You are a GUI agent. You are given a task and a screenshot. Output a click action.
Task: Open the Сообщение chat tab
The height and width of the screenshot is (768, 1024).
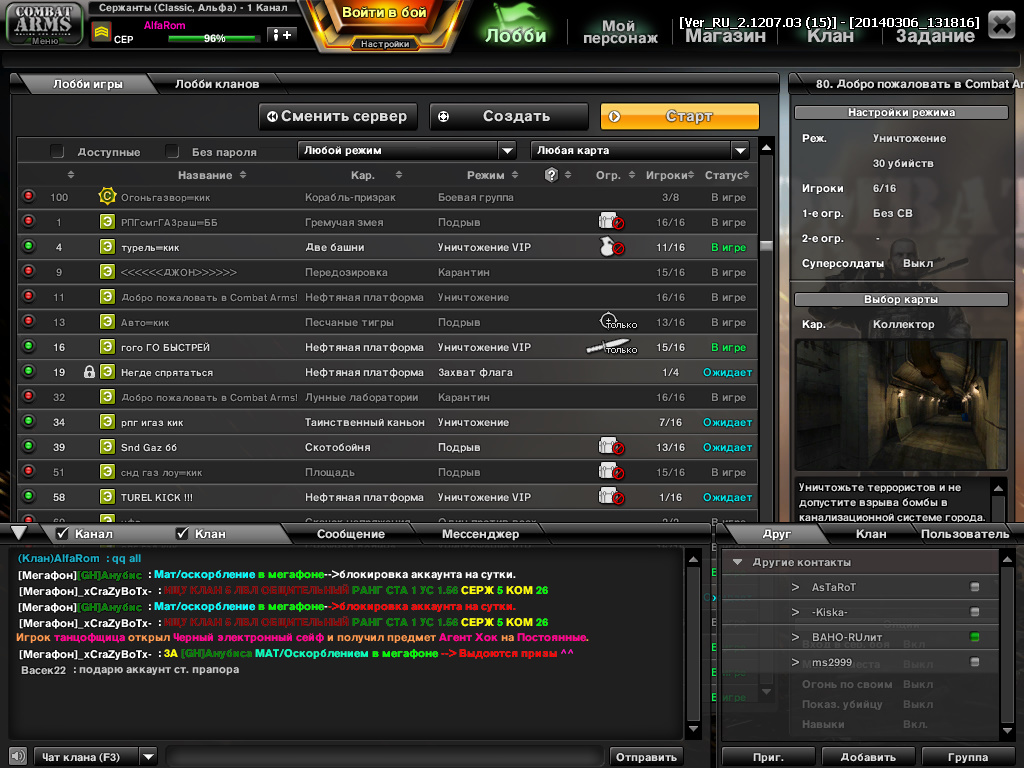click(x=351, y=534)
